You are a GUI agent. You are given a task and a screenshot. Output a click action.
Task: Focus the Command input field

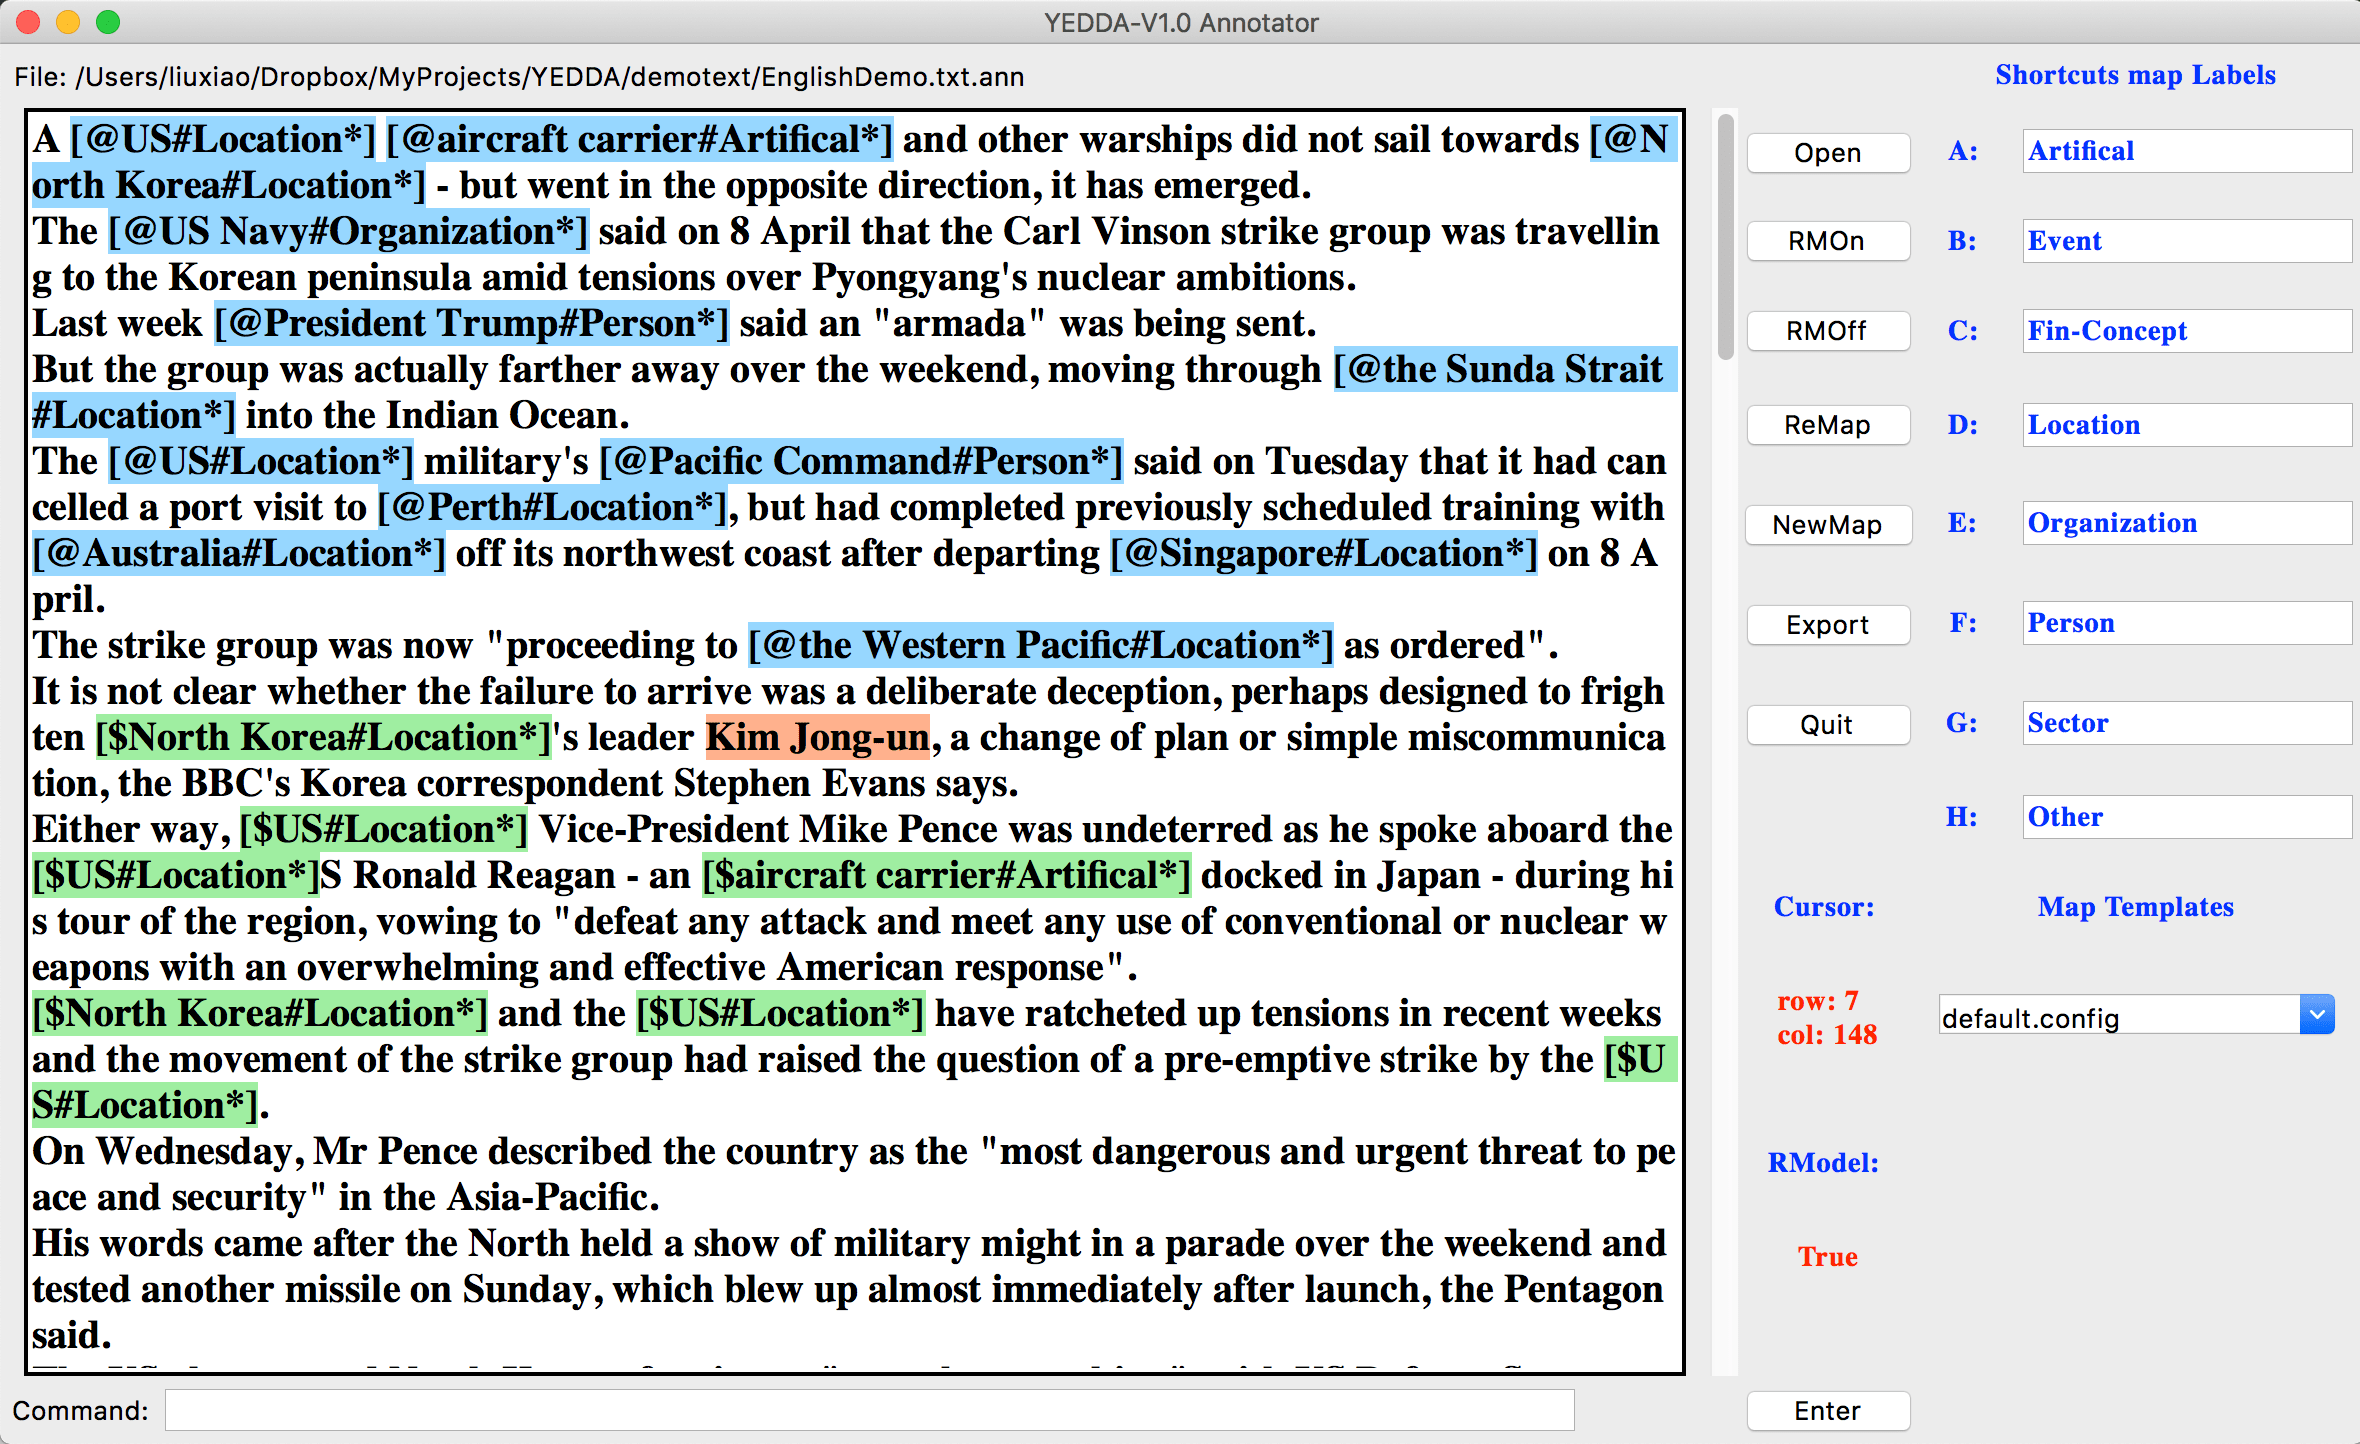tap(868, 1410)
